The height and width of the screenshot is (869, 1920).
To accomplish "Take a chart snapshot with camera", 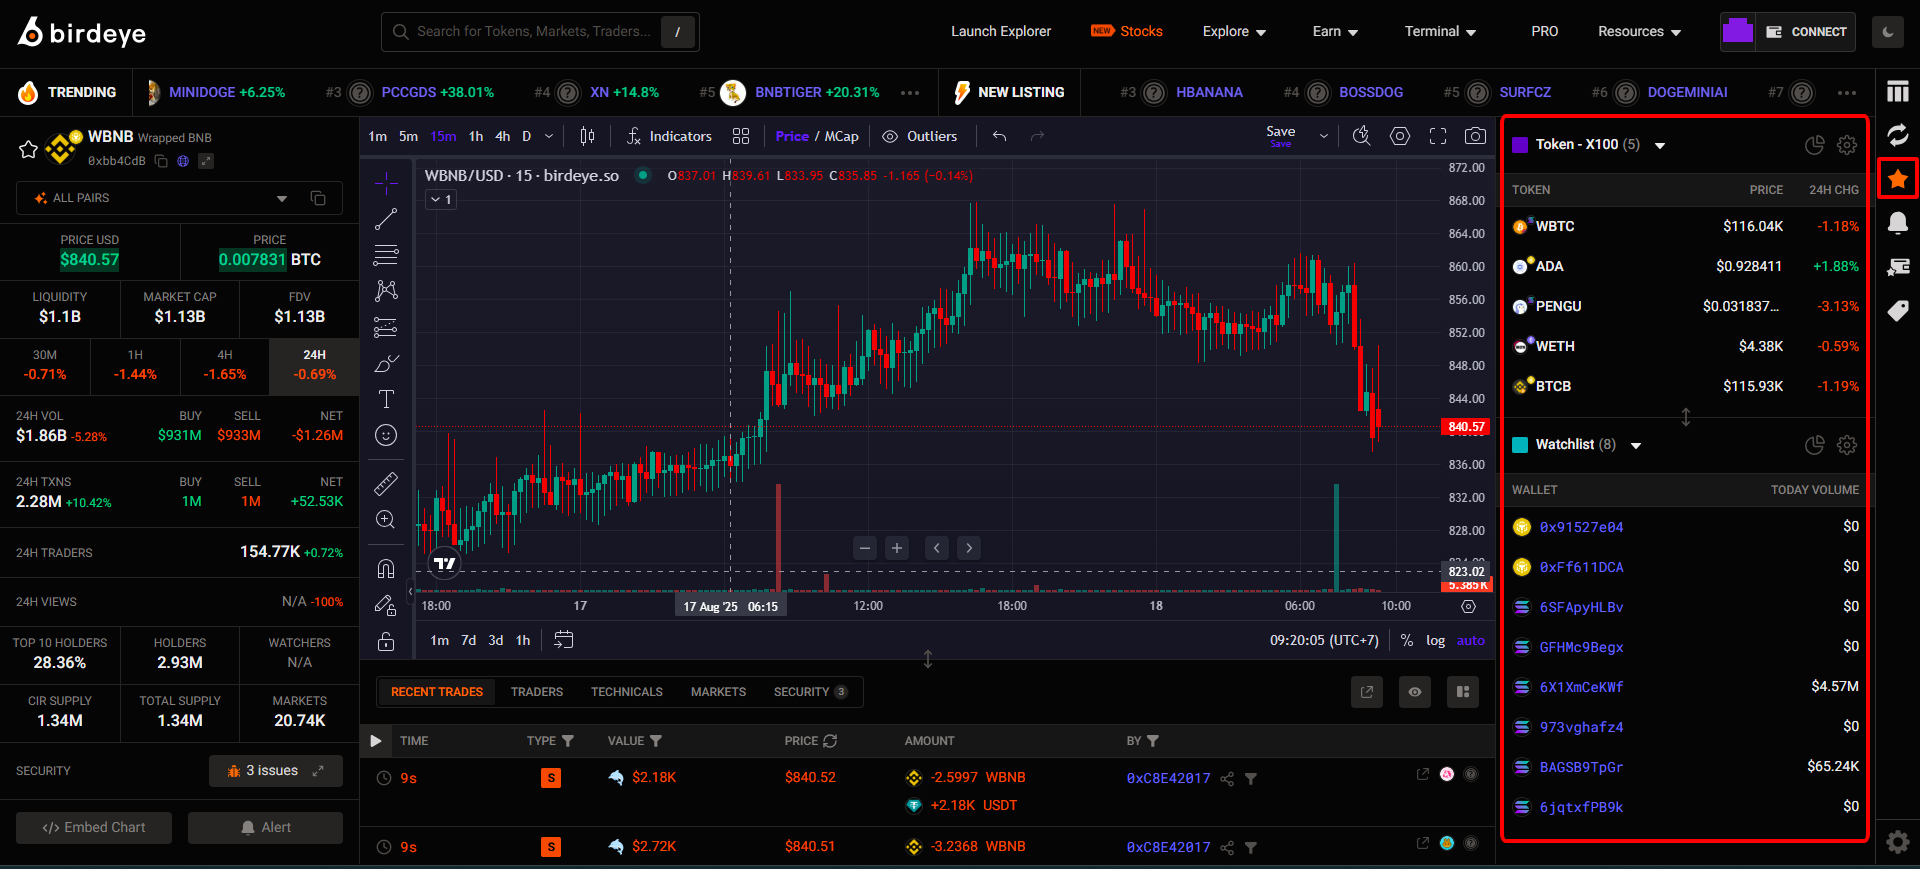I will [x=1475, y=136].
